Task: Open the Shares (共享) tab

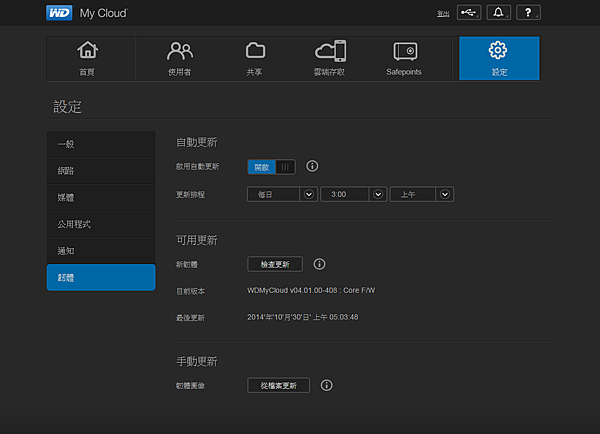Action: [255, 59]
